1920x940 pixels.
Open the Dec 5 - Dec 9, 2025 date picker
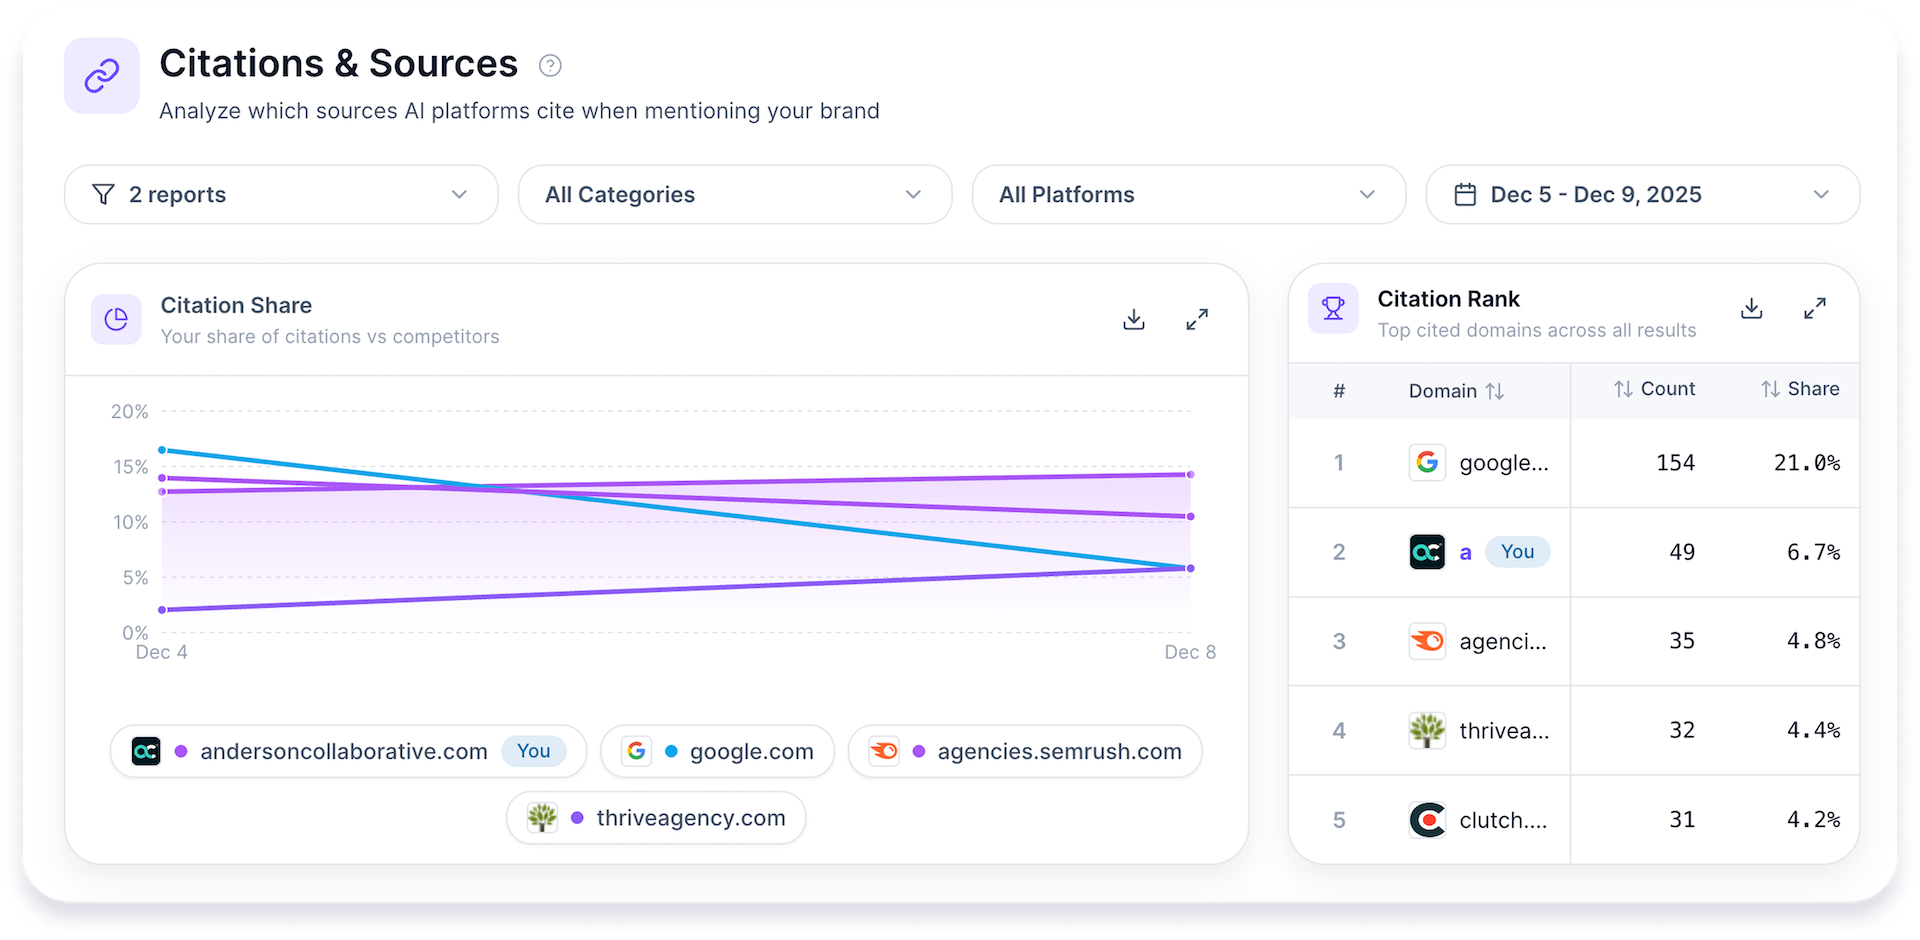coord(1642,195)
